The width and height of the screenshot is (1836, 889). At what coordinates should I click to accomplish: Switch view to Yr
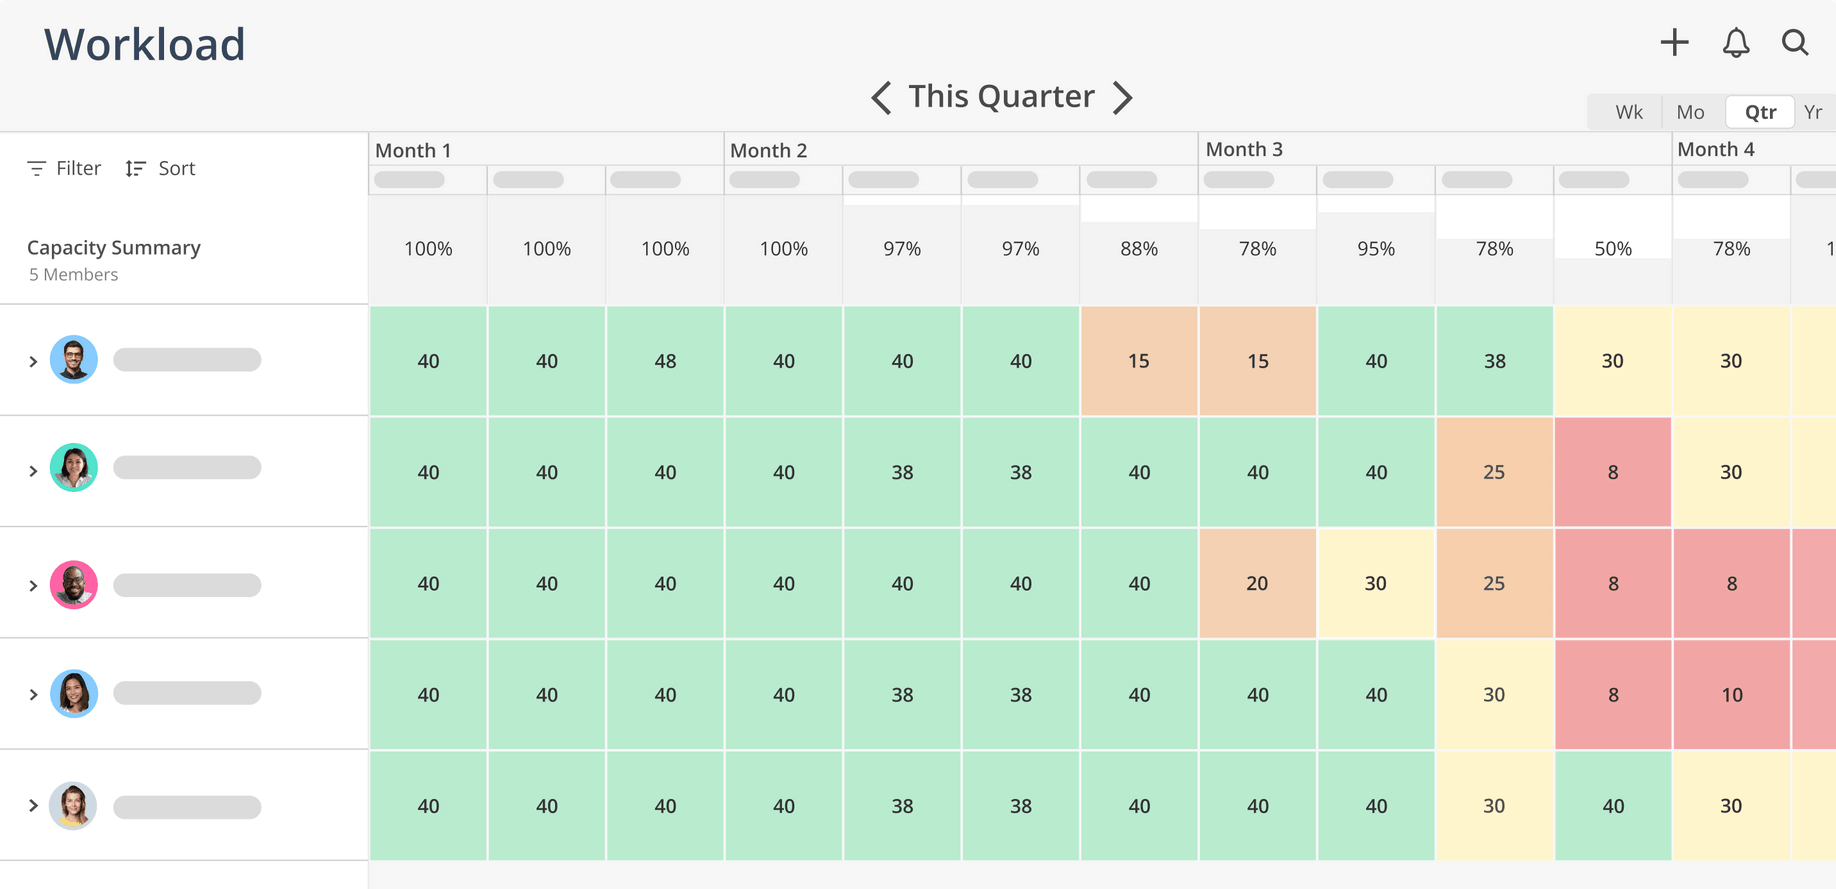point(1813,112)
